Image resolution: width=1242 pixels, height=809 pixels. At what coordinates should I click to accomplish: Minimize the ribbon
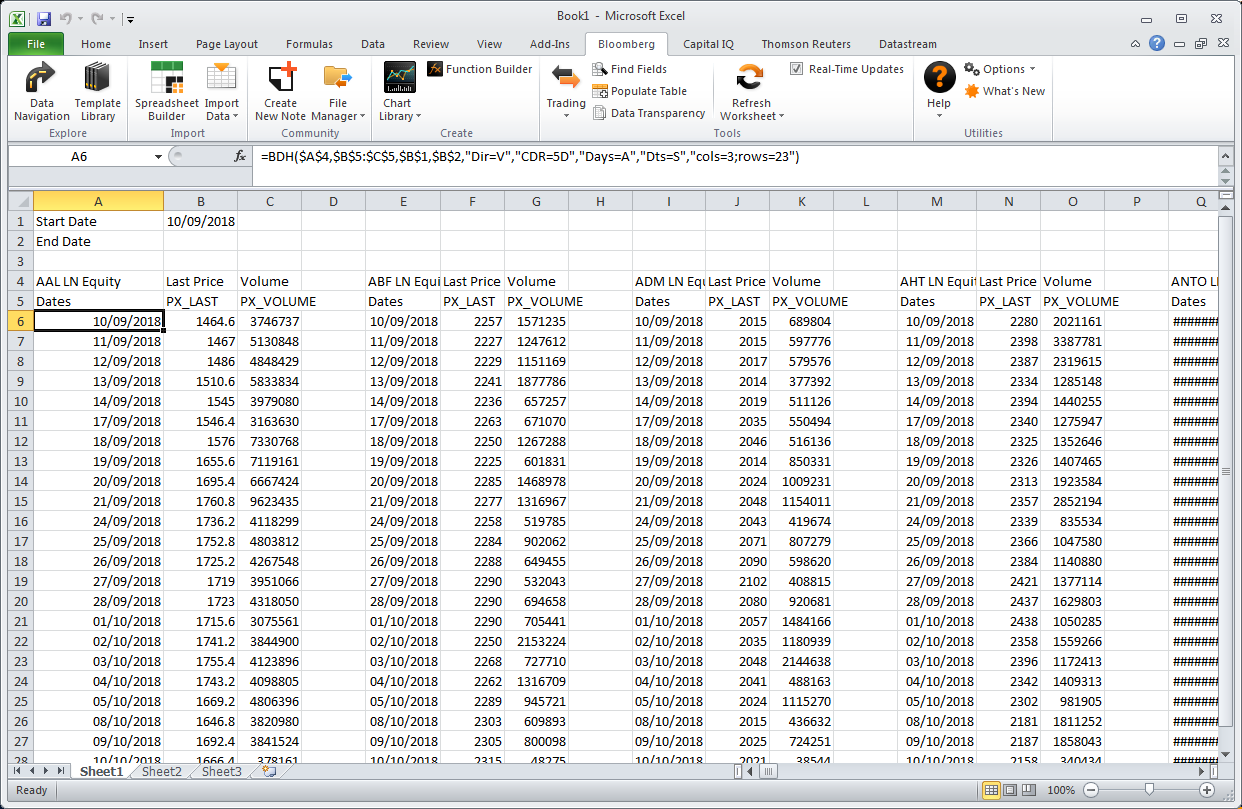pyautogui.click(x=1136, y=44)
